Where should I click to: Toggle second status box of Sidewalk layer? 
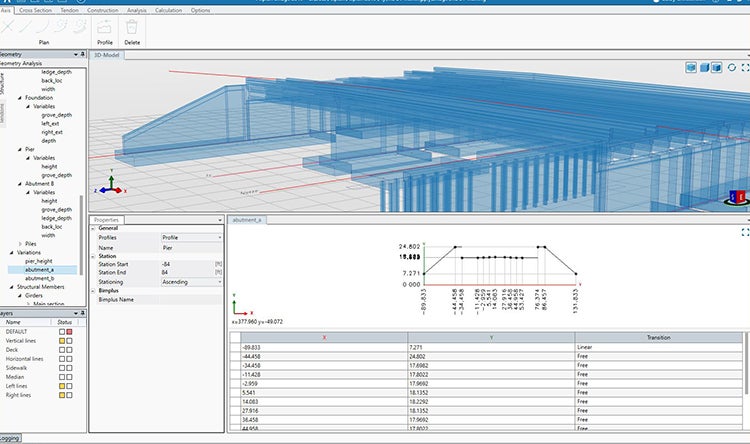pos(69,368)
